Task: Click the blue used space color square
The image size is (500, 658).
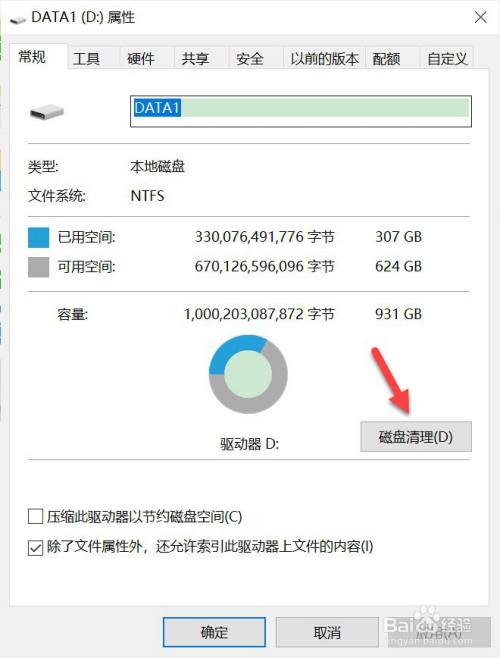Action: click(39, 238)
